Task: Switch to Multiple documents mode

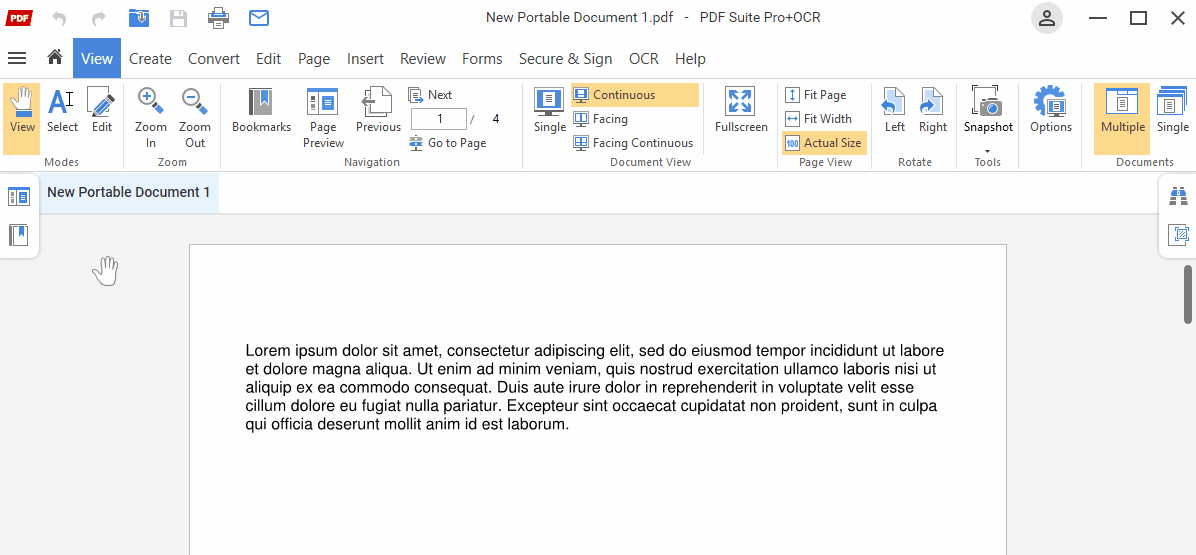Action: pyautogui.click(x=1122, y=118)
